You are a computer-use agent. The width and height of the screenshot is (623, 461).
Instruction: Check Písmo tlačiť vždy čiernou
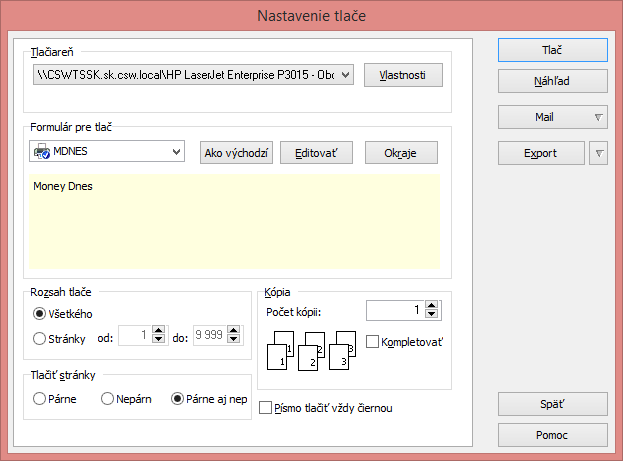[265, 408]
